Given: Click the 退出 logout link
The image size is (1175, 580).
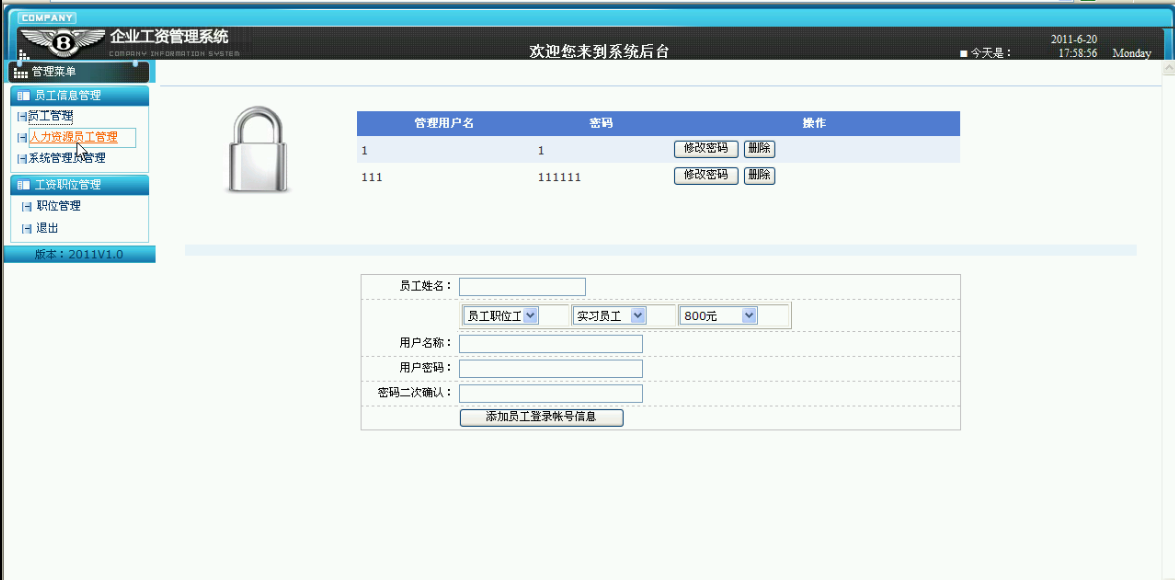Looking at the screenshot, I should point(47,228).
